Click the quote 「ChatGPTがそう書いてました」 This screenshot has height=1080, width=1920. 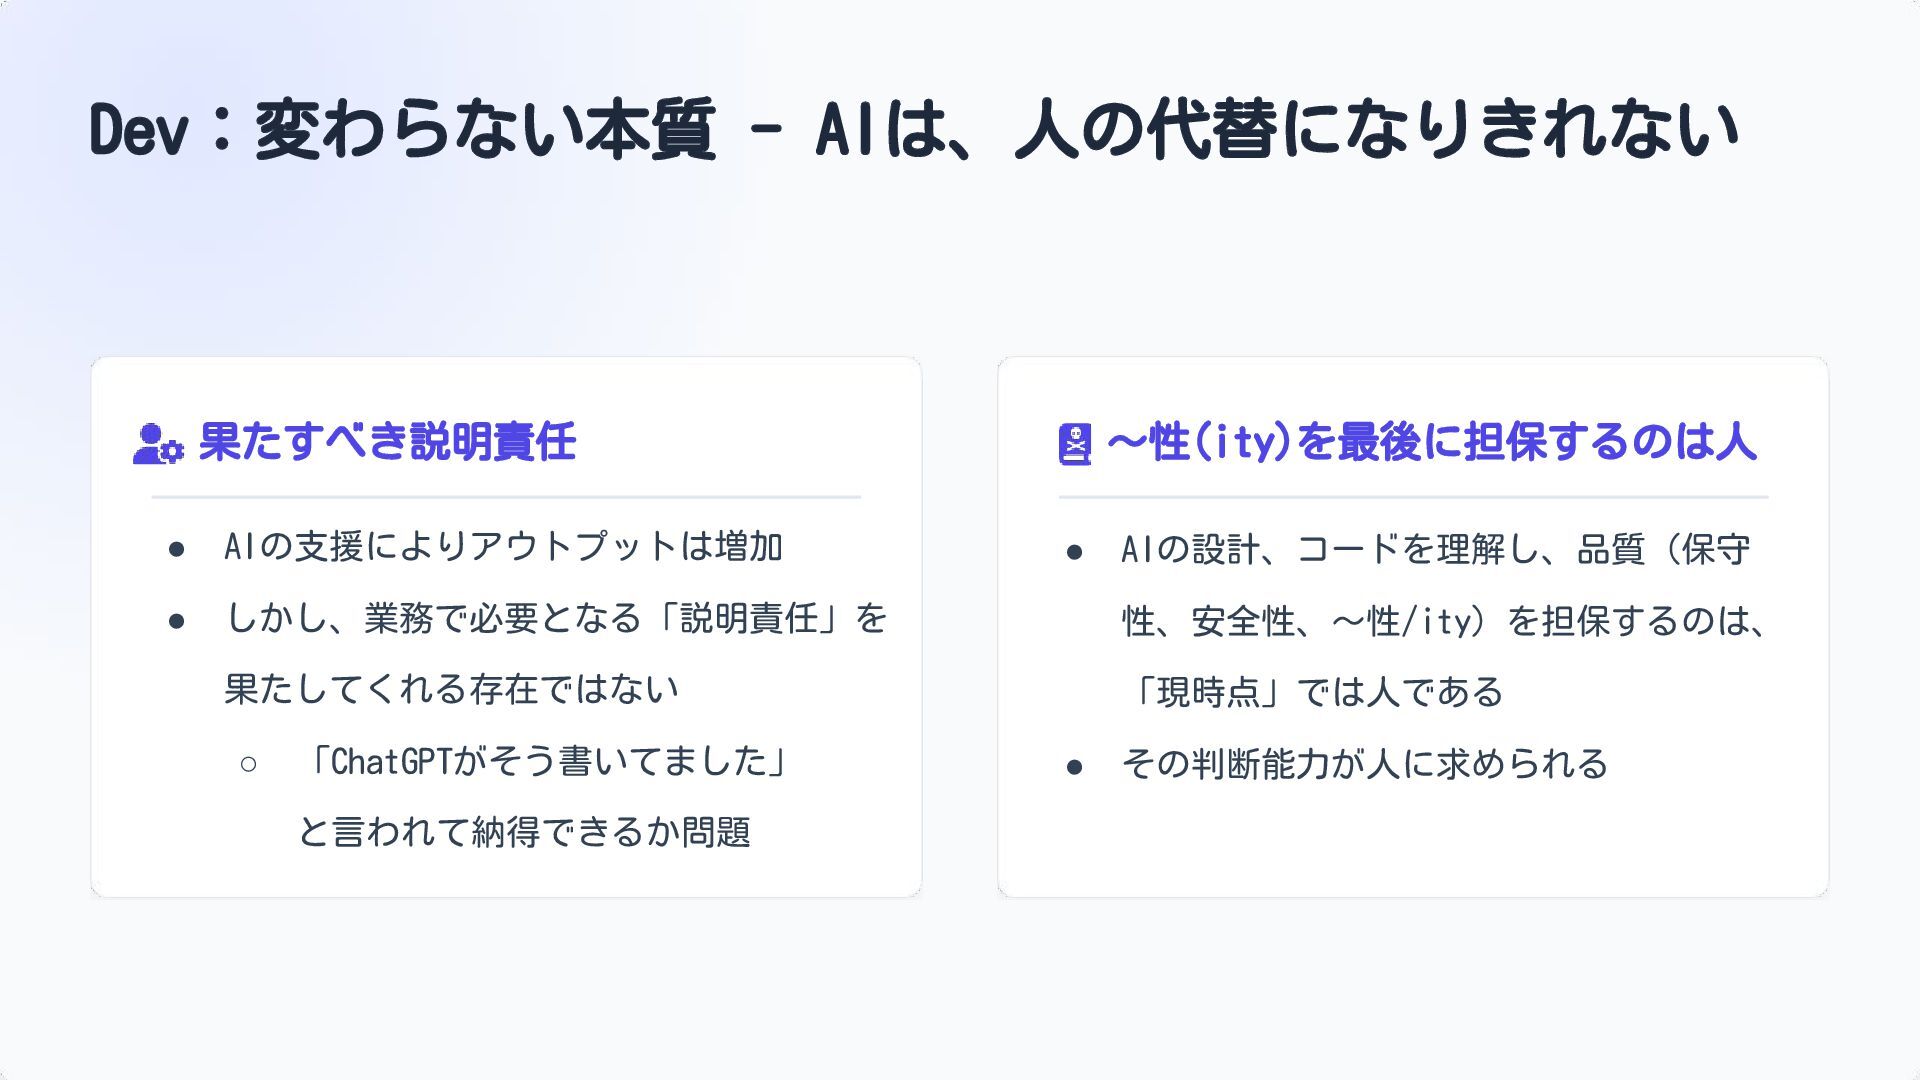pos(546,762)
